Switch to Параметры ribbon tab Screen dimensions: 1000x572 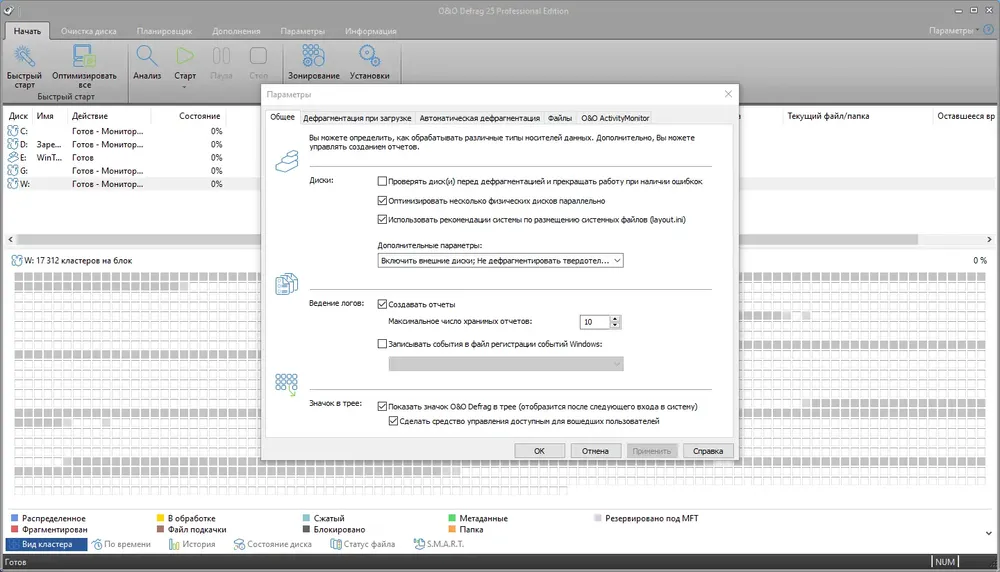[302, 31]
